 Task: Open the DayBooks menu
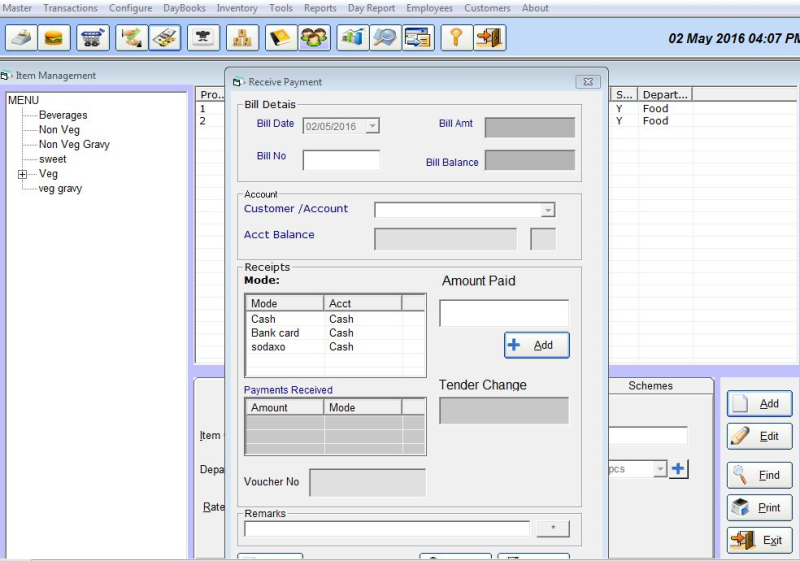coord(184,8)
